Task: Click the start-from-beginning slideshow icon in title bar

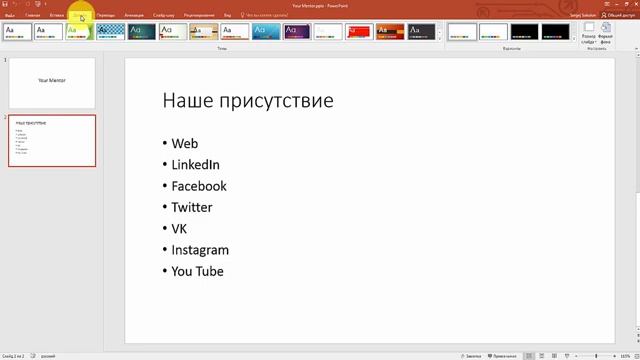Action: 38,4
